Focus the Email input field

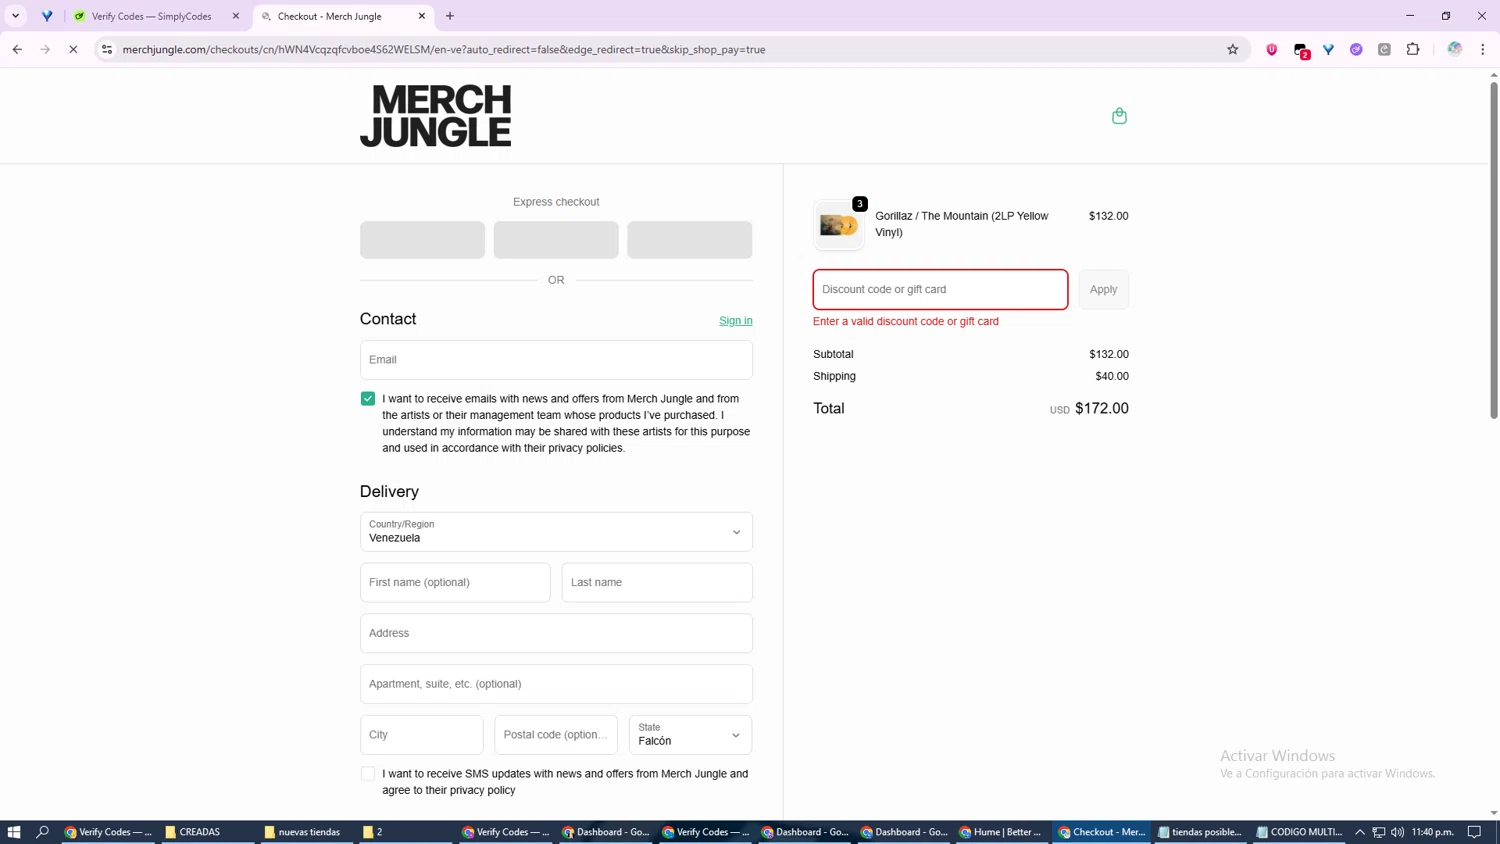coord(556,360)
